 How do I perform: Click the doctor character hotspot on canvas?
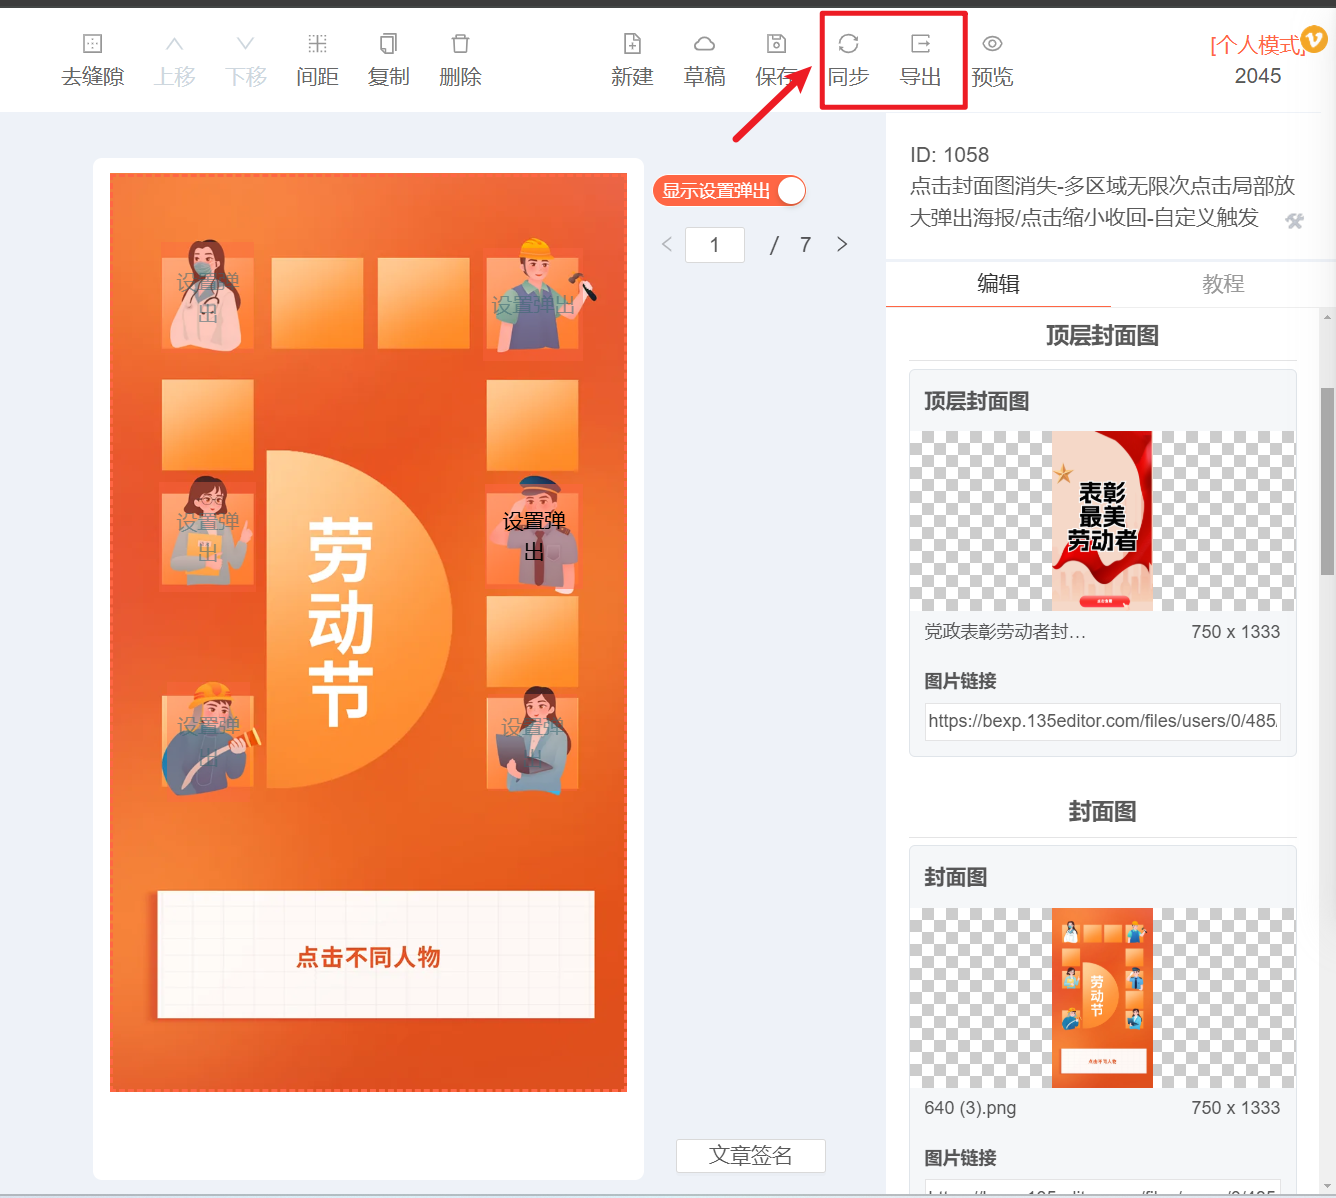[208, 295]
